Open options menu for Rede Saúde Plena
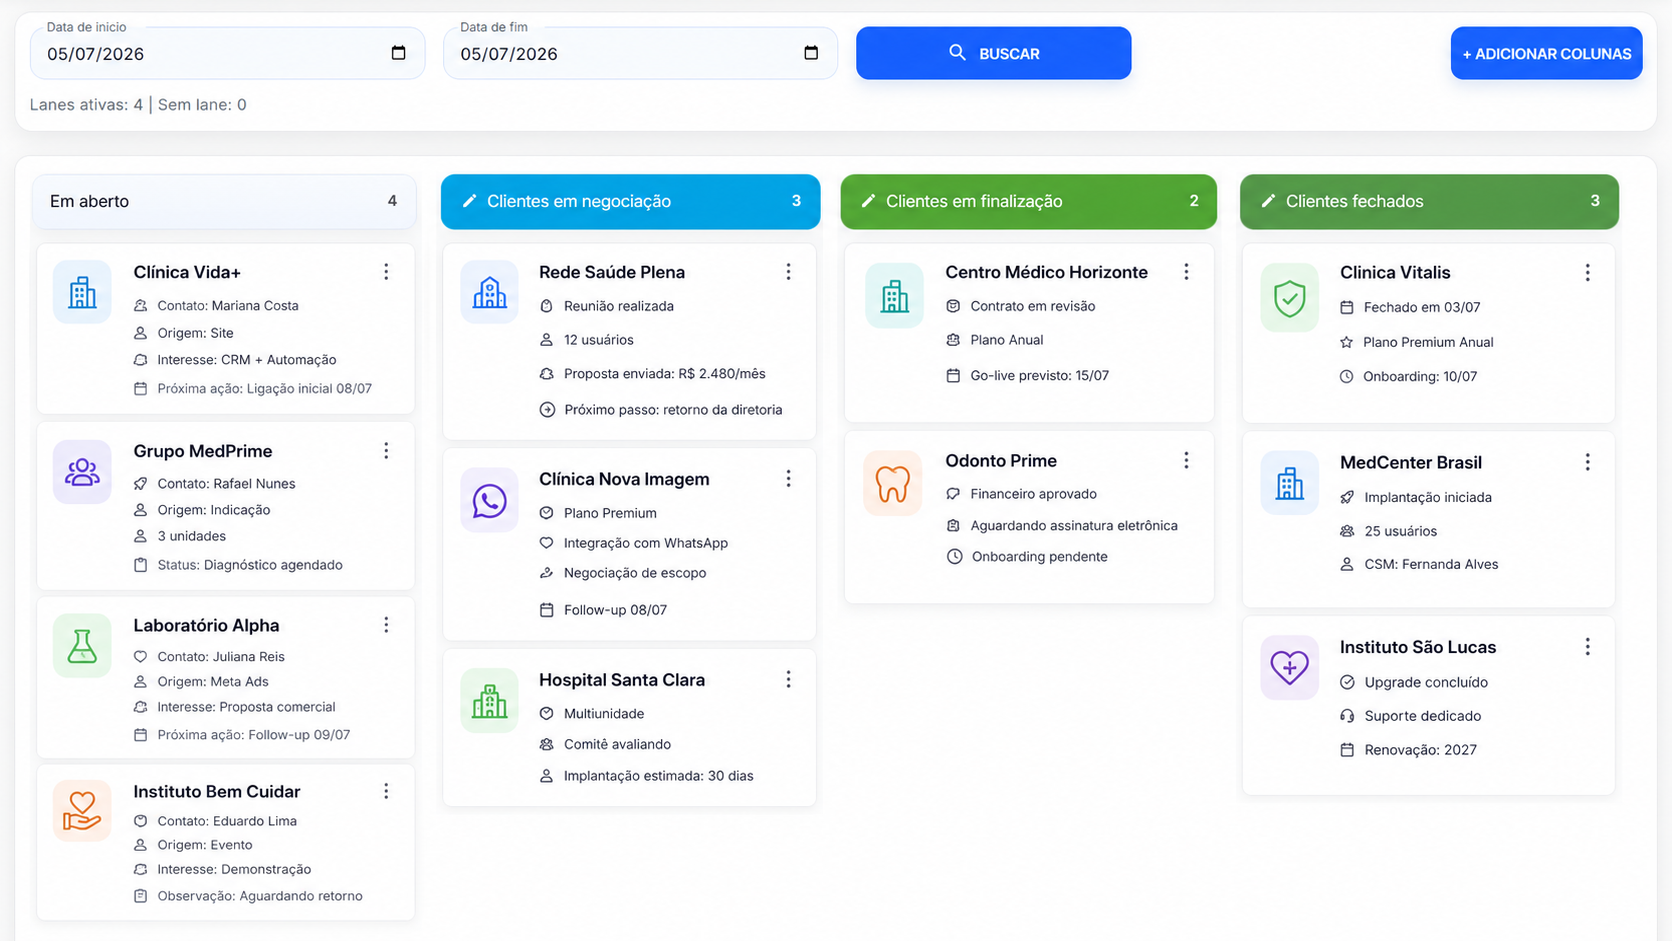 [788, 272]
